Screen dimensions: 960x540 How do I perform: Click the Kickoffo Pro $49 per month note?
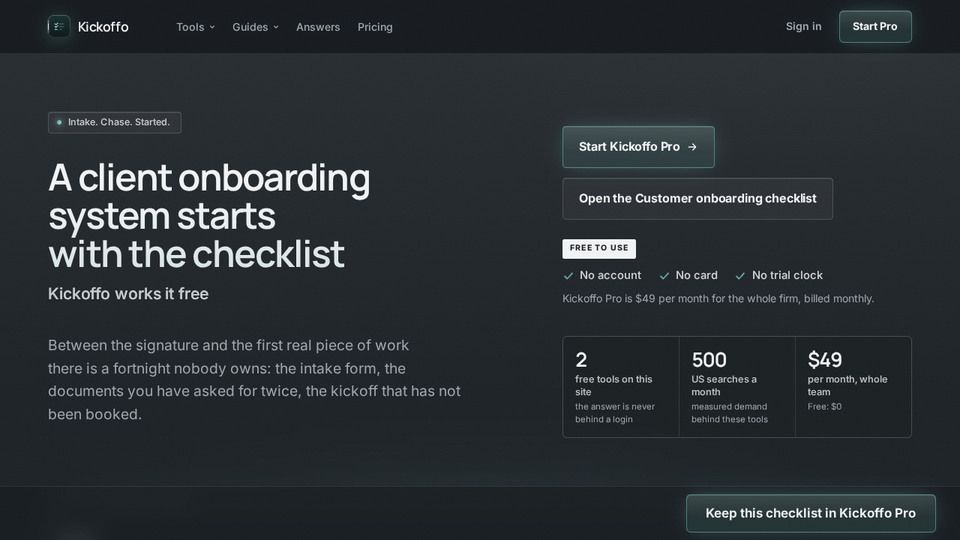[718, 299]
